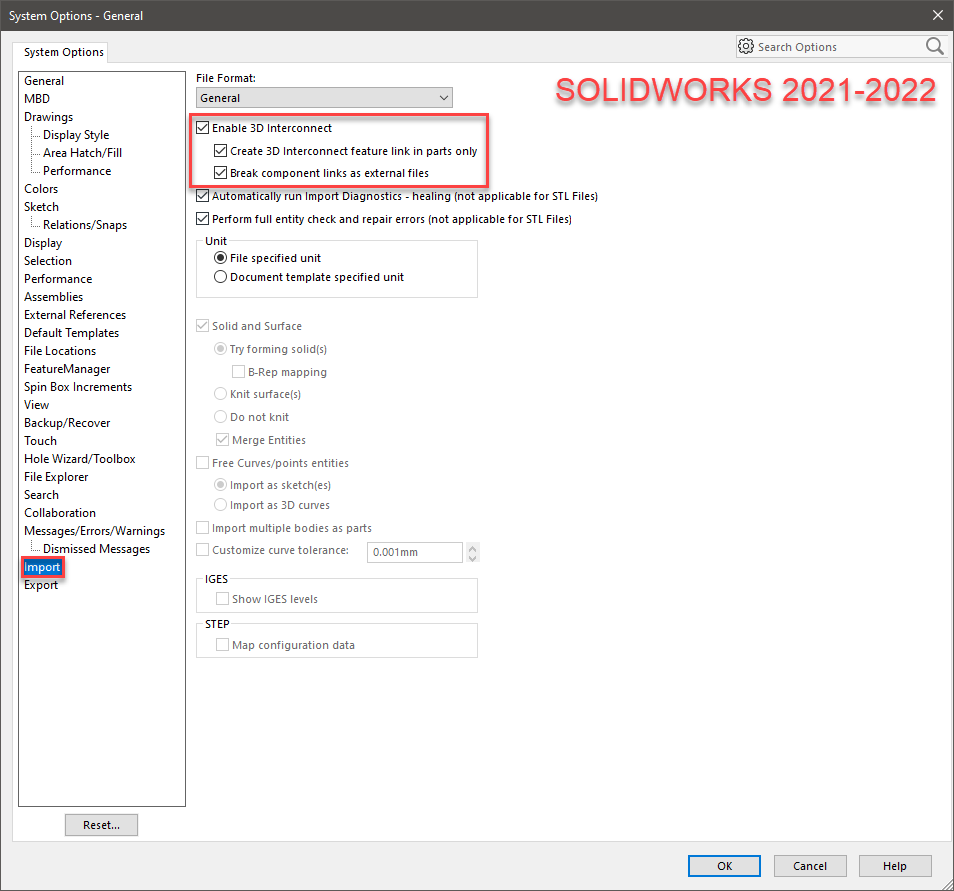Viewport: 954px width, 891px height.
Task: Select Display Style under Drawings
Action: 76,135
